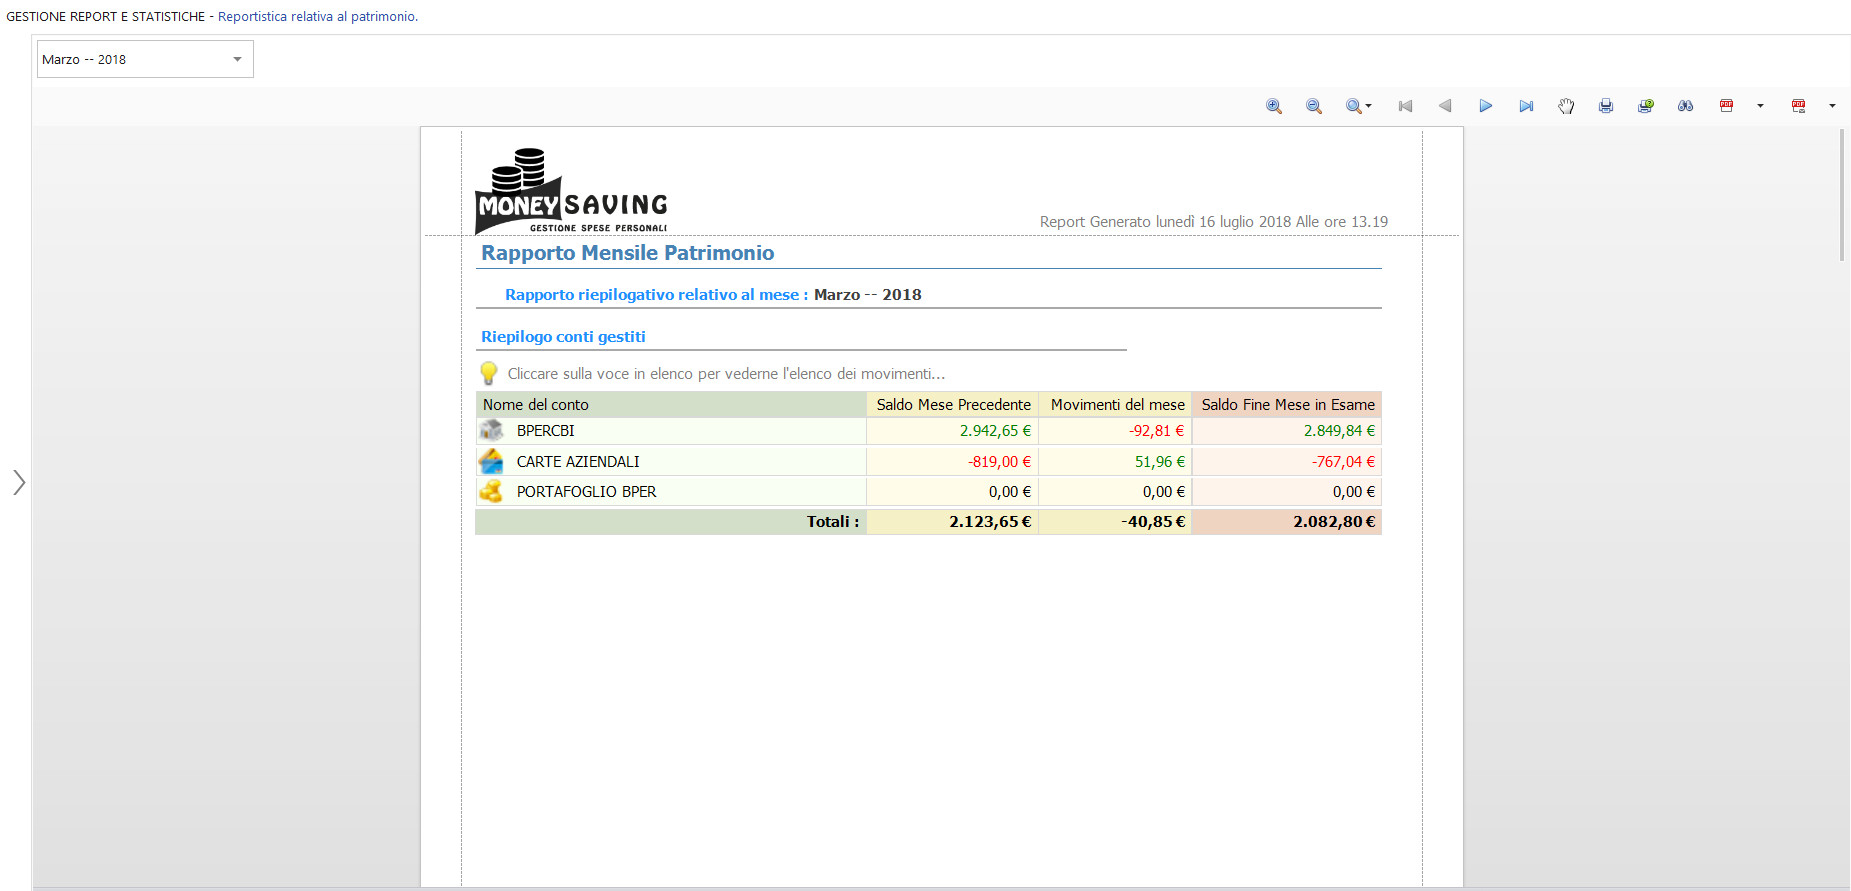
Task: Open the Marzo -- 2018 month selector
Action: pos(145,59)
